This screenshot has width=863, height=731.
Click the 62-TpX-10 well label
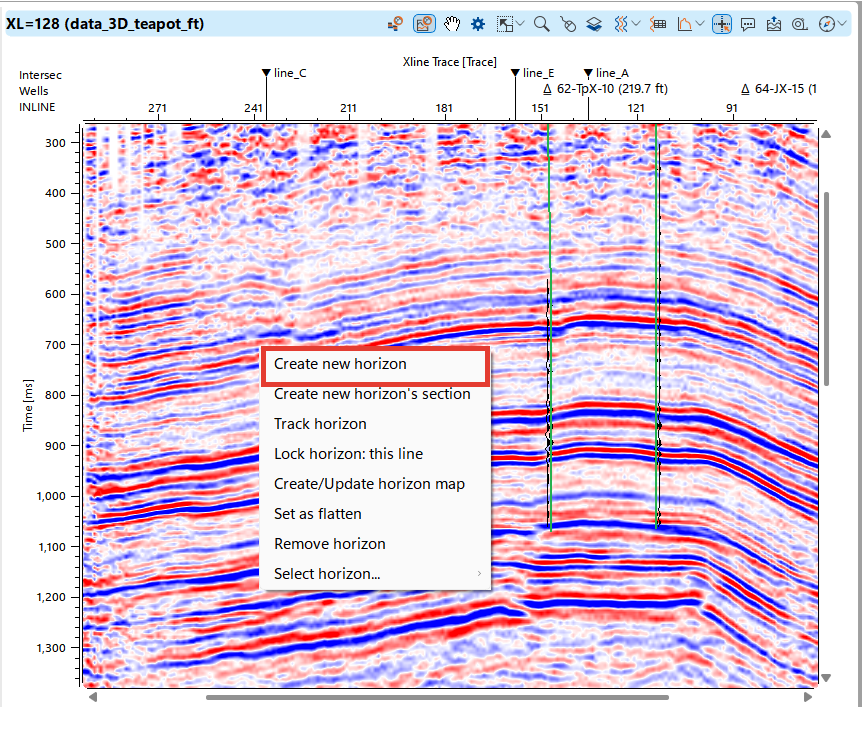pyautogui.click(x=610, y=89)
